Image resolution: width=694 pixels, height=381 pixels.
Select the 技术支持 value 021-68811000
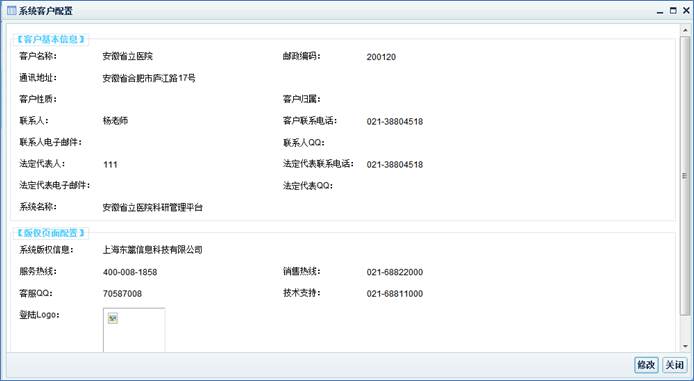click(395, 294)
